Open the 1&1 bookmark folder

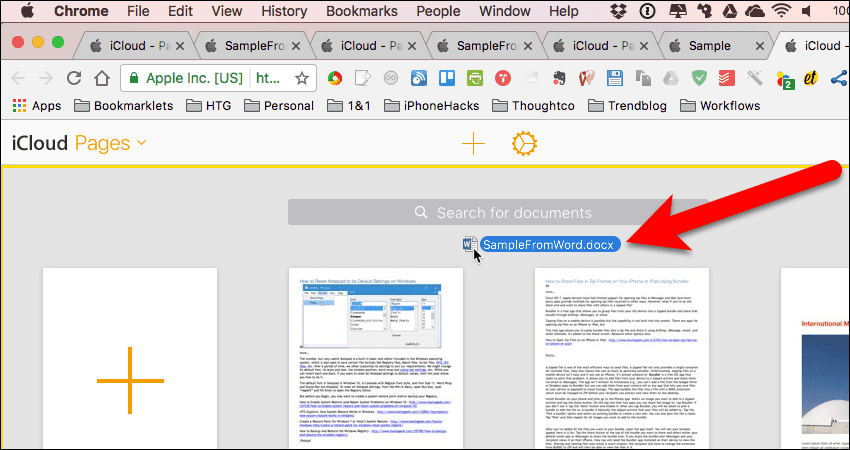coord(349,106)
